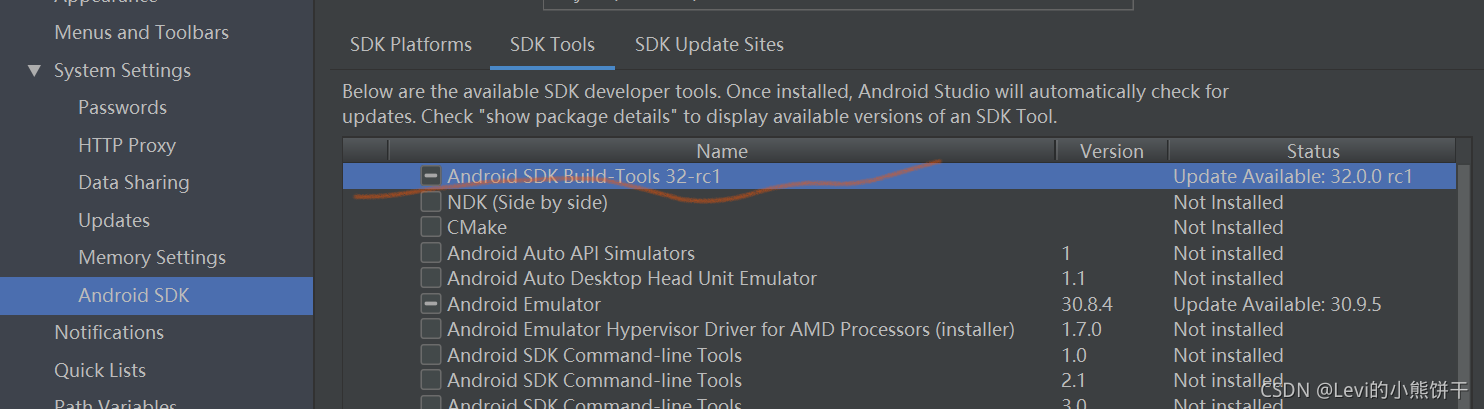This screenshot has width=1484, height=409.
Task: Toggle the Android Emulator checkbox
Action: [x=431, y=304]
